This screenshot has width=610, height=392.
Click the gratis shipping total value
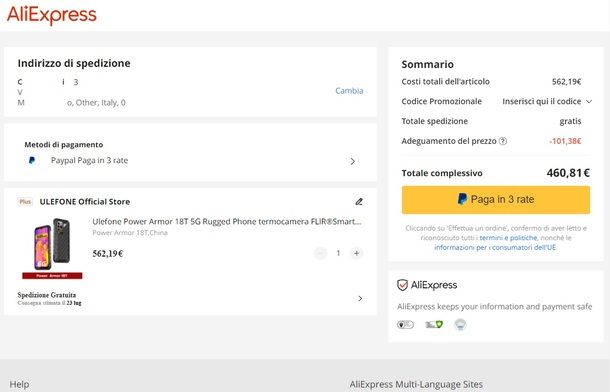570,121
